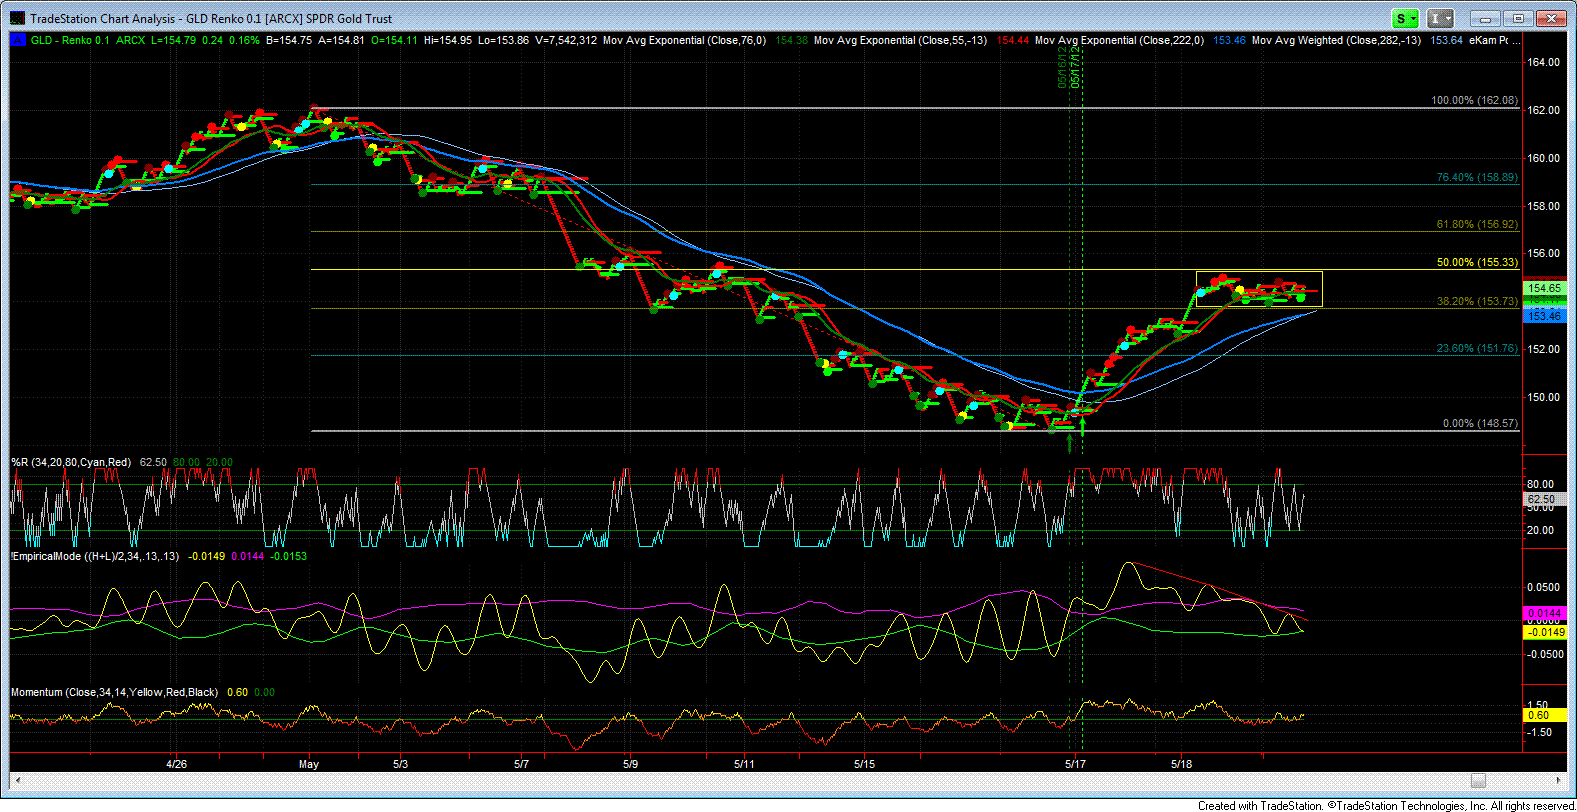The image size is (1577, 812).
Task: Click the 5/17 date on the time axis
Action: (x=1075, y=764)
